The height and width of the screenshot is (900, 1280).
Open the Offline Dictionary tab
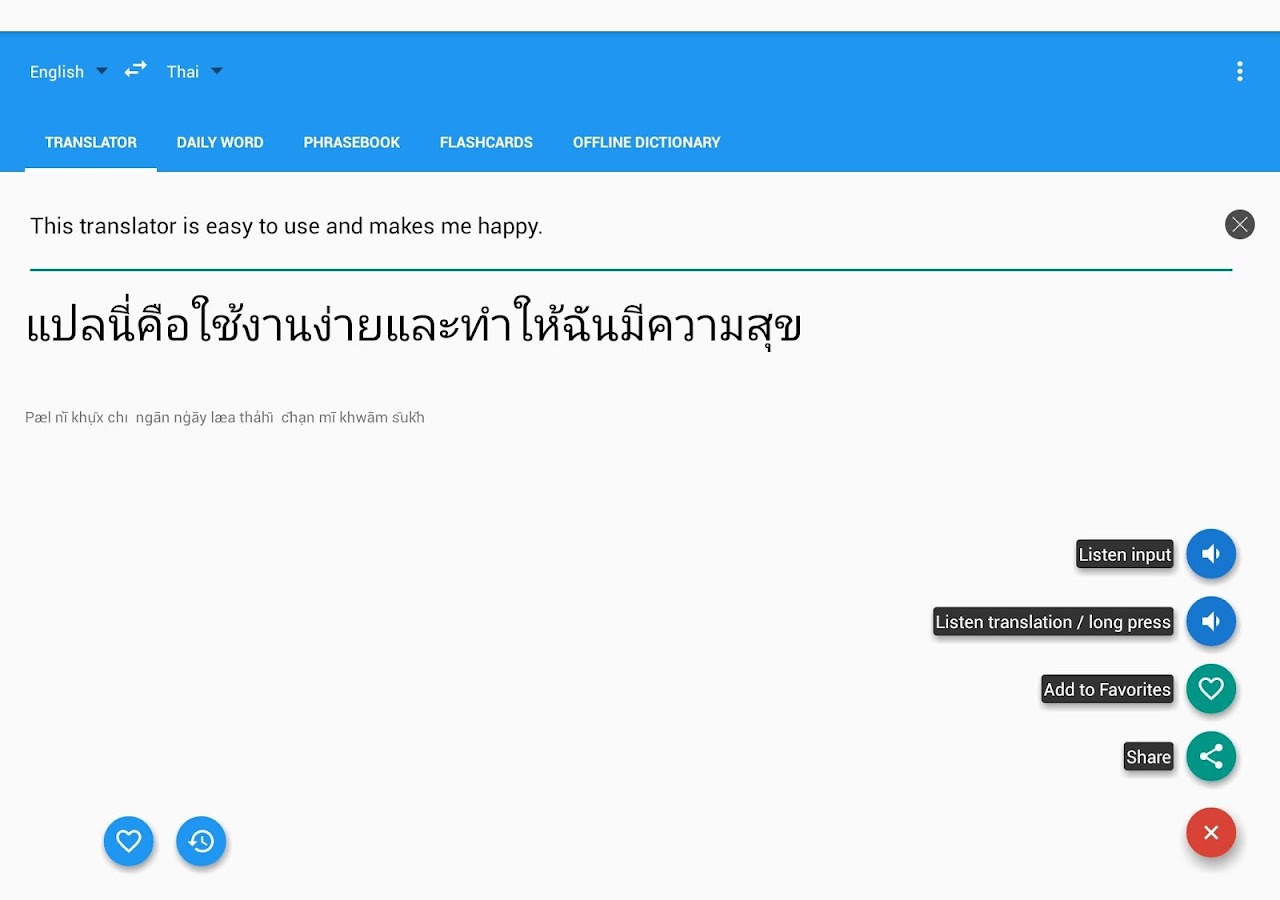647,143
